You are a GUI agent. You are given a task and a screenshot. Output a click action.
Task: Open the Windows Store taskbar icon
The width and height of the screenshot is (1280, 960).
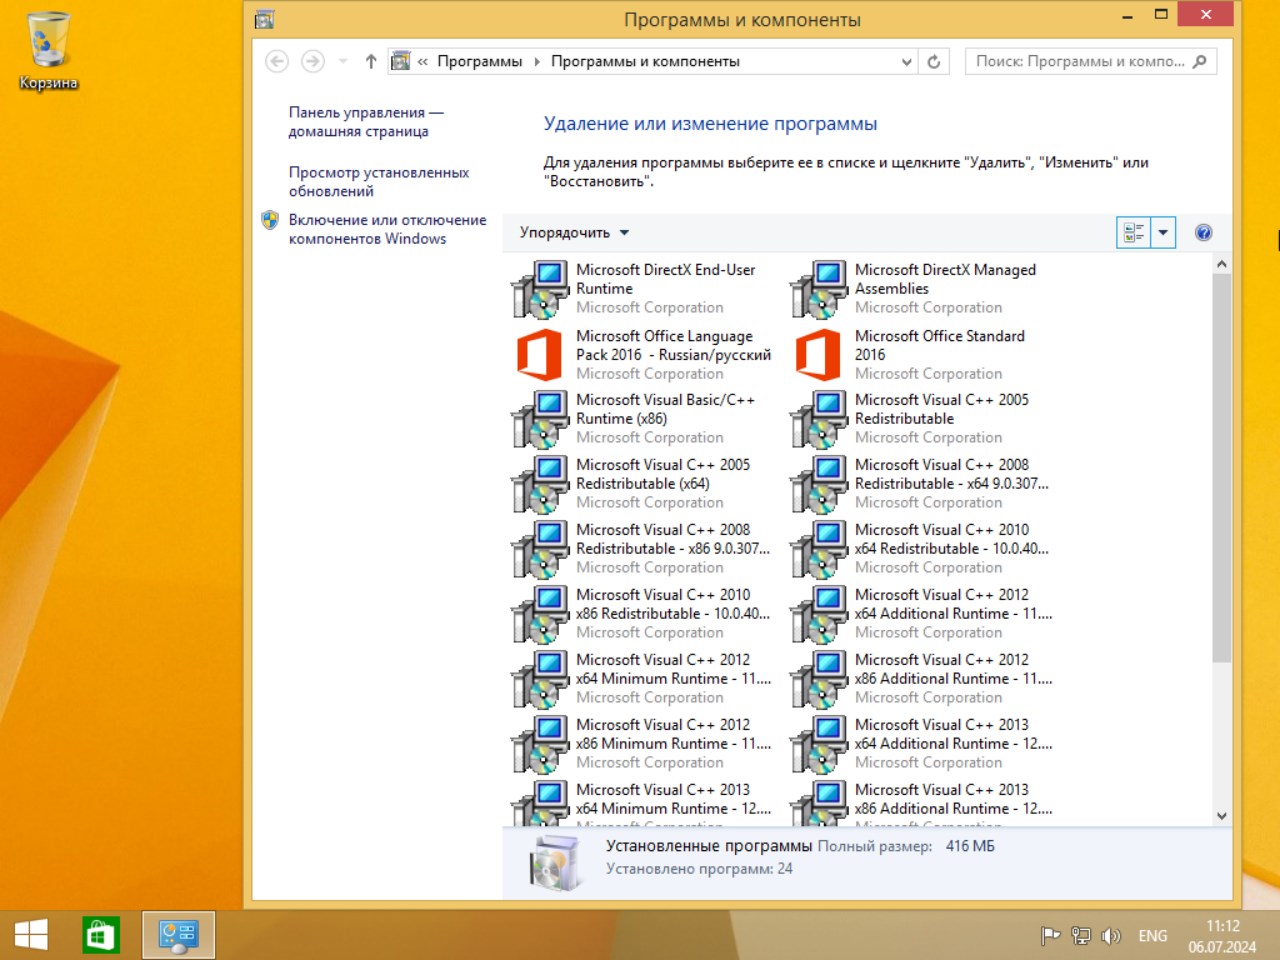pyautogui.click(x=100, y=936)
